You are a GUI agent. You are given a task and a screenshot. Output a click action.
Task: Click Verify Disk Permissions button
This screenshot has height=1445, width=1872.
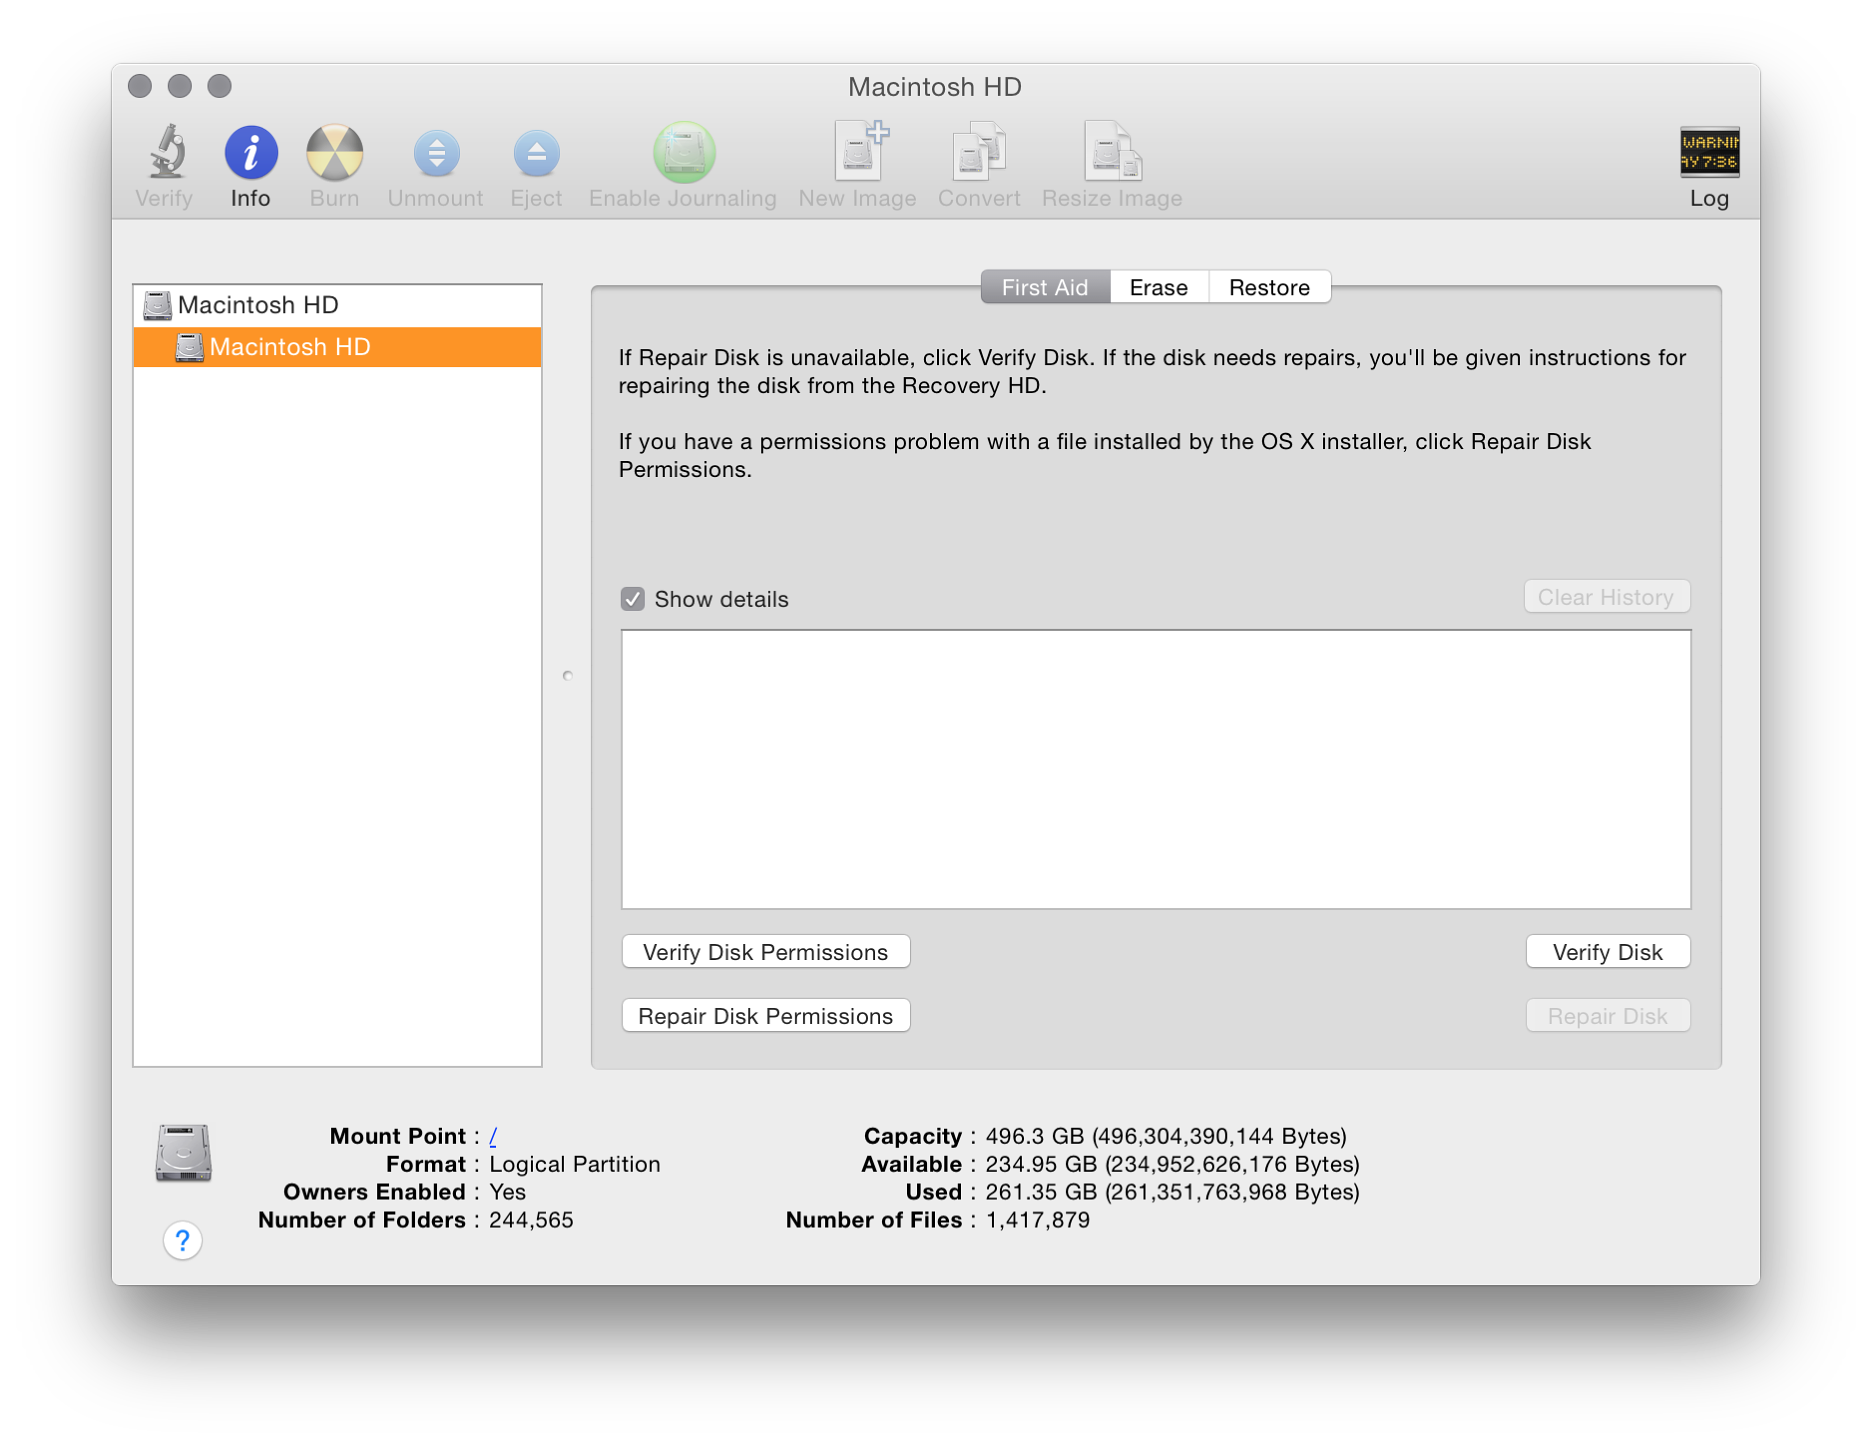point(765,952)
